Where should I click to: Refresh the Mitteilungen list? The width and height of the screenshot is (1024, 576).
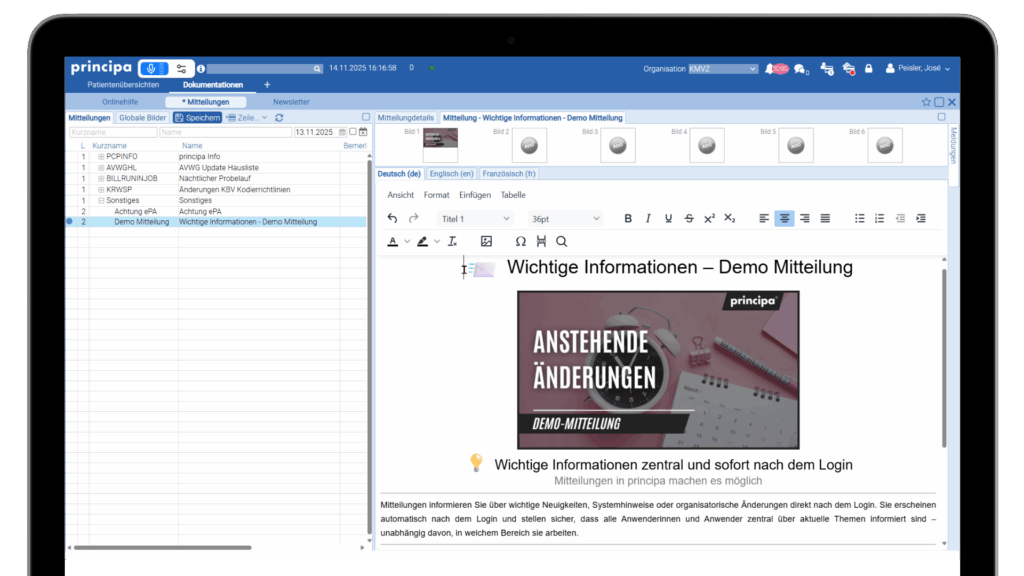[279, 117]
